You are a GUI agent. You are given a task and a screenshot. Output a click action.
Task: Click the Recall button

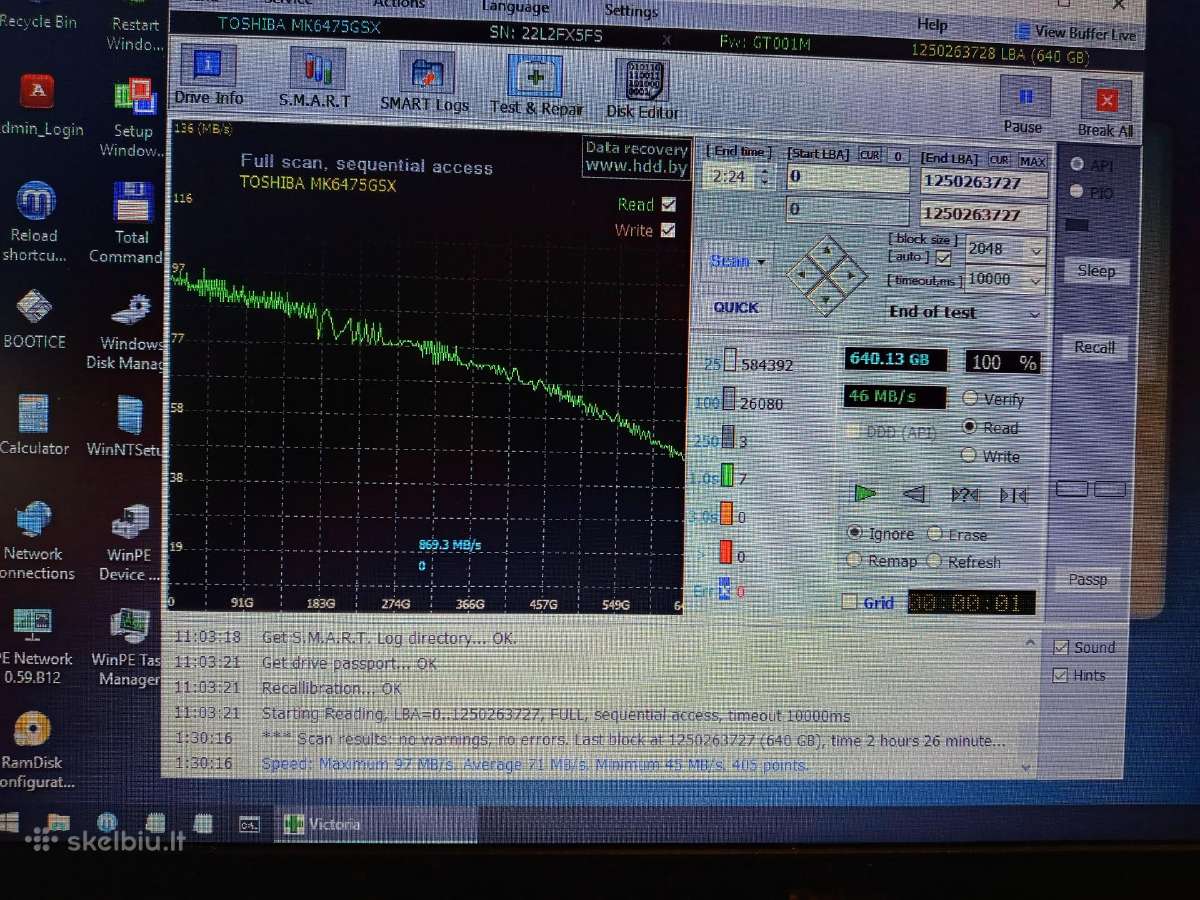[1094, 347]
